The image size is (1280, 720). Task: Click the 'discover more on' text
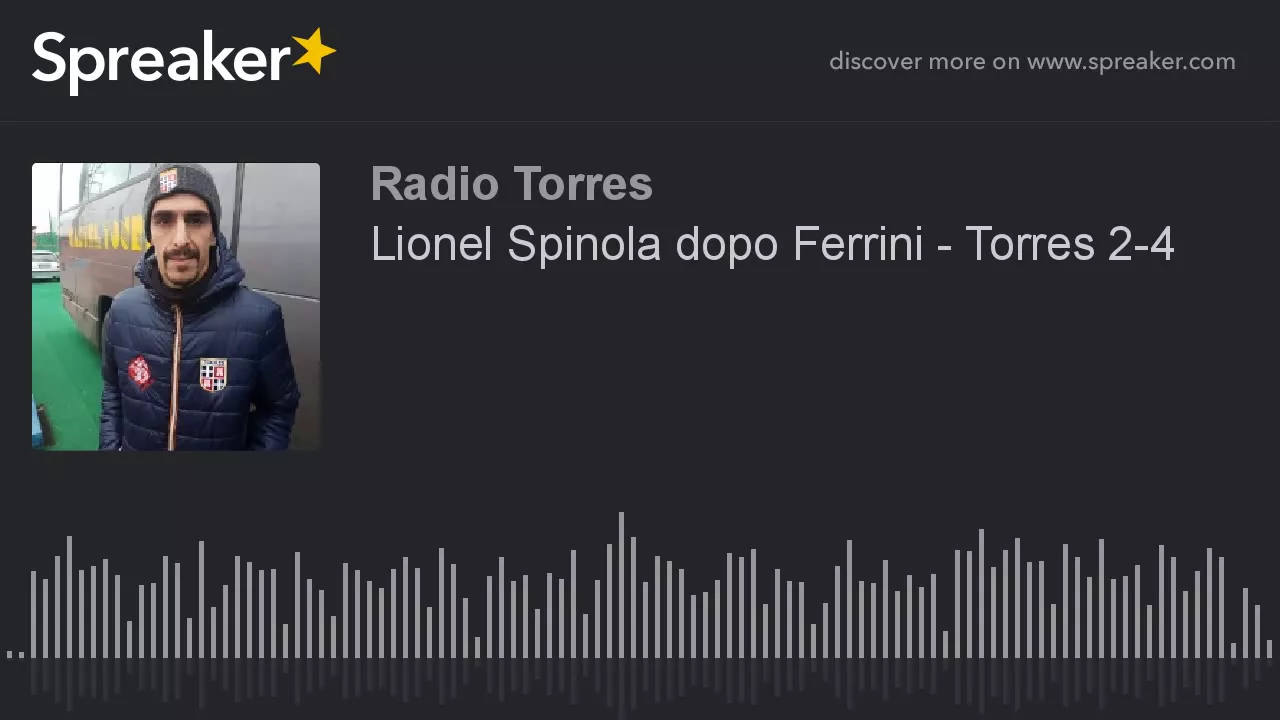point(924,62)
